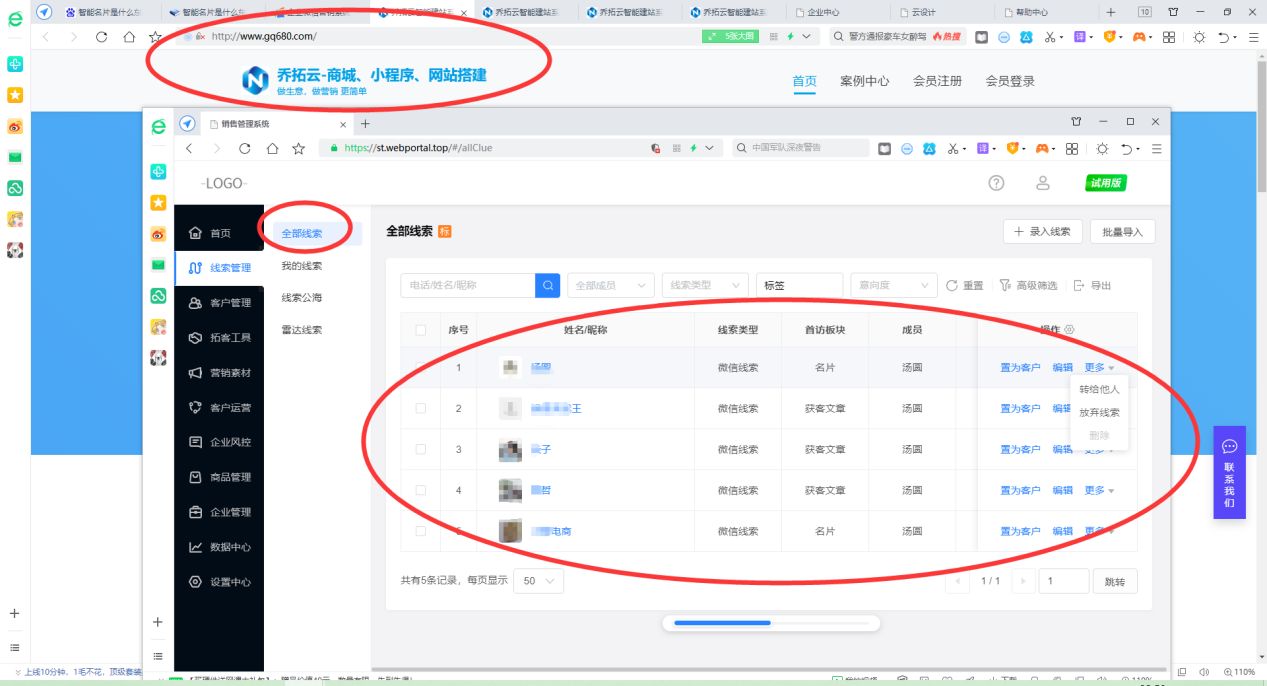Select 数据中心 chart icon in sidebar
Image resolution: width=1267 pixels, height=686 pixels.
(x=196, y=547)
